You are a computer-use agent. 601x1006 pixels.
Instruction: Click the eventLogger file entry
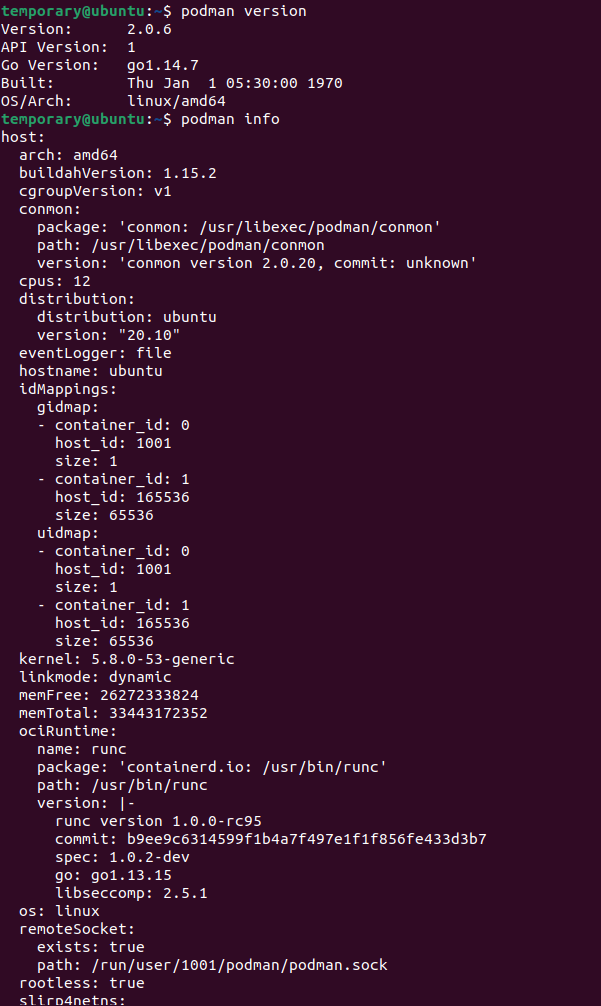tap(95, 353)
